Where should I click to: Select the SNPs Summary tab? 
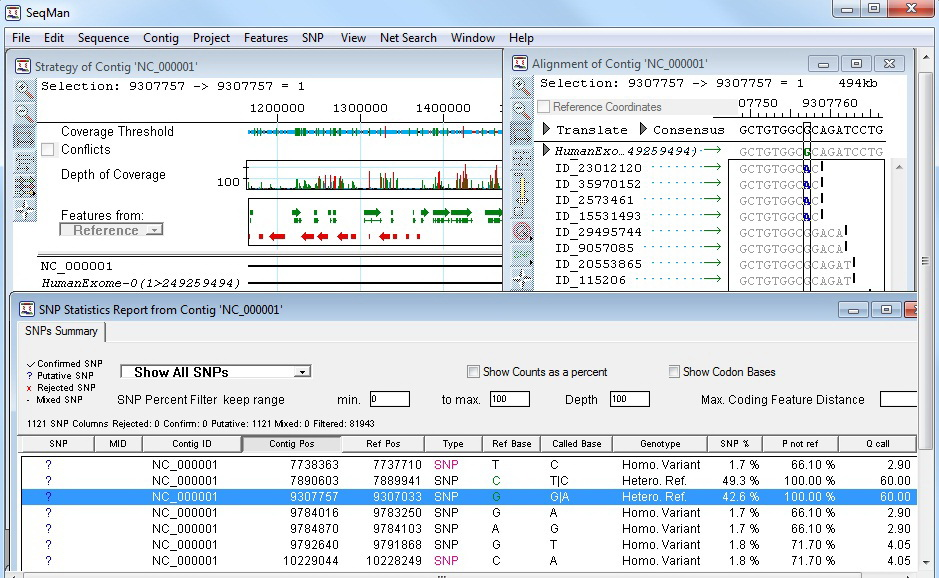61,331
